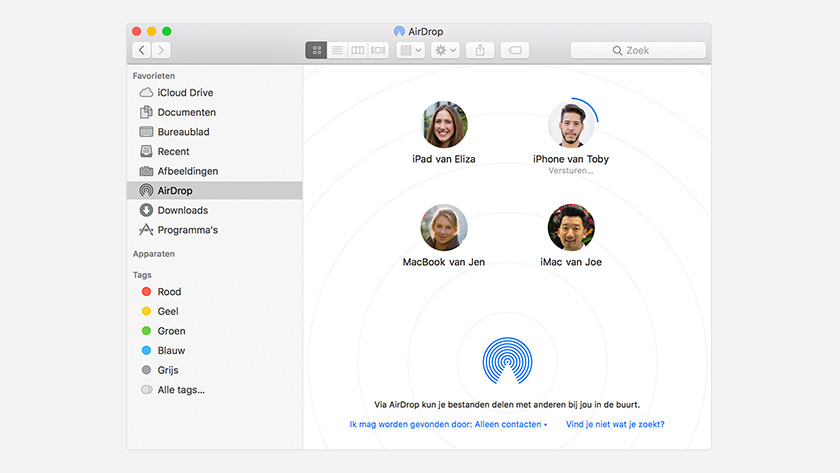Click the Share toolbar button
Screen dimensions: 840x473
tap(480, 50)
